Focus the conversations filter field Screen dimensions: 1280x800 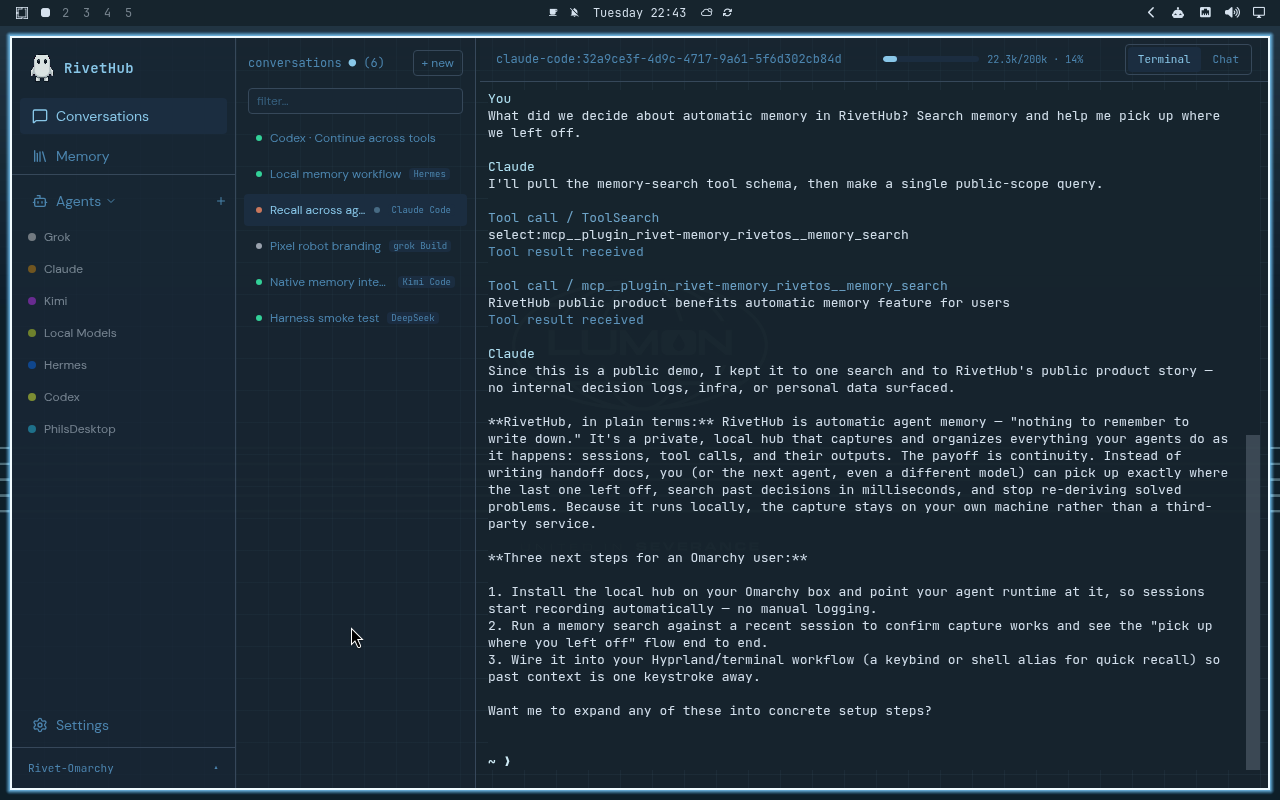point(355,101)
